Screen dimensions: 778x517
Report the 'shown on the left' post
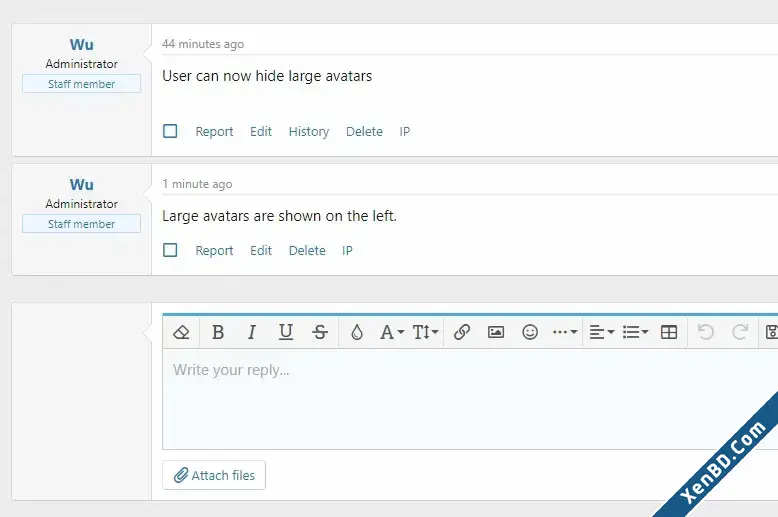(214, 251)
